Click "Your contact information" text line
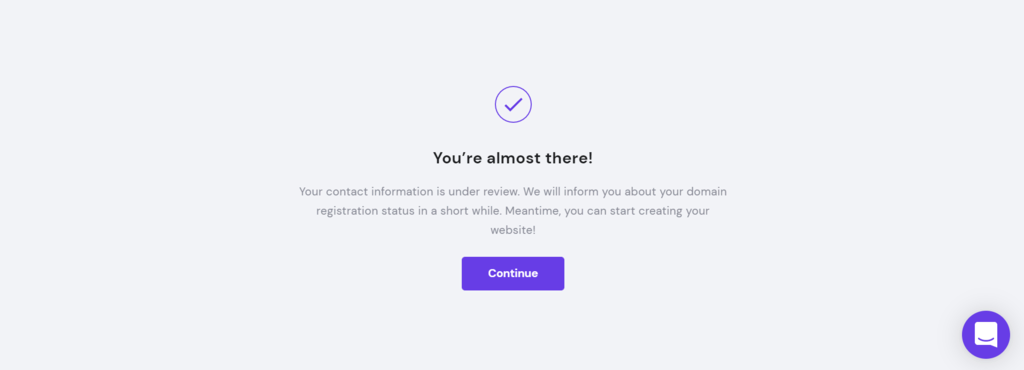 [513, 192]
